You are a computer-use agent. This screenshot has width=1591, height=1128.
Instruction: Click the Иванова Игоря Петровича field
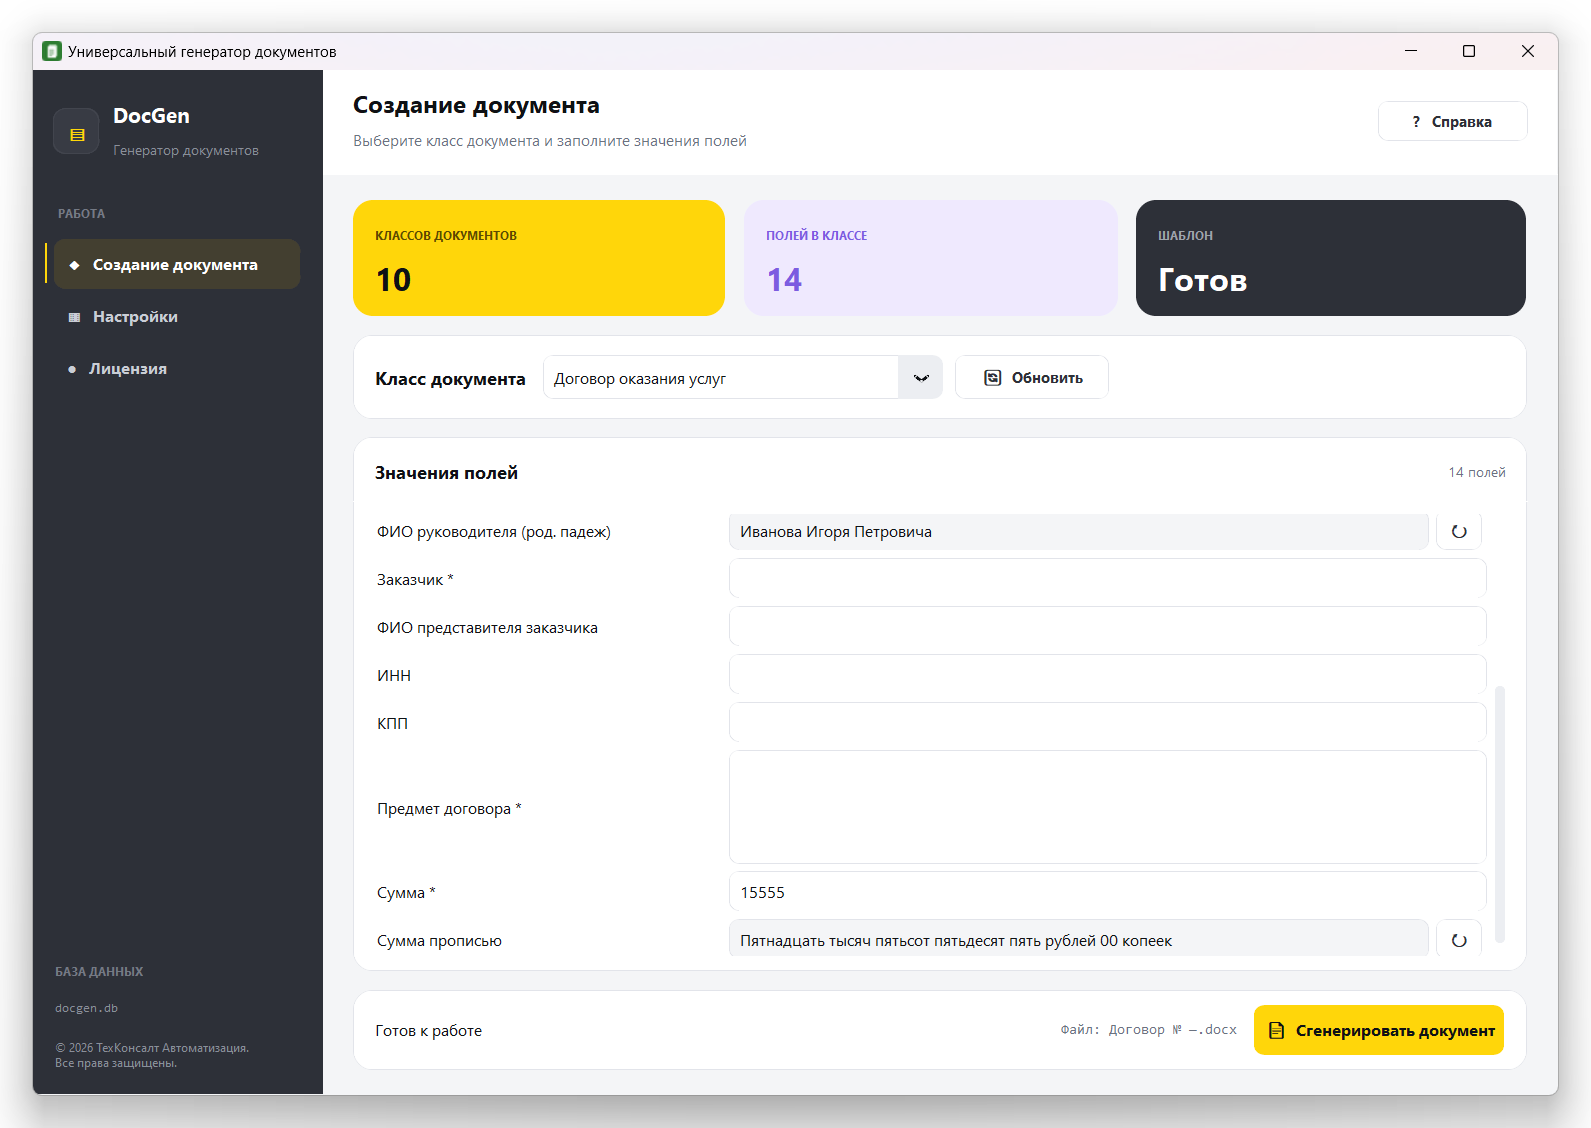1078,532
